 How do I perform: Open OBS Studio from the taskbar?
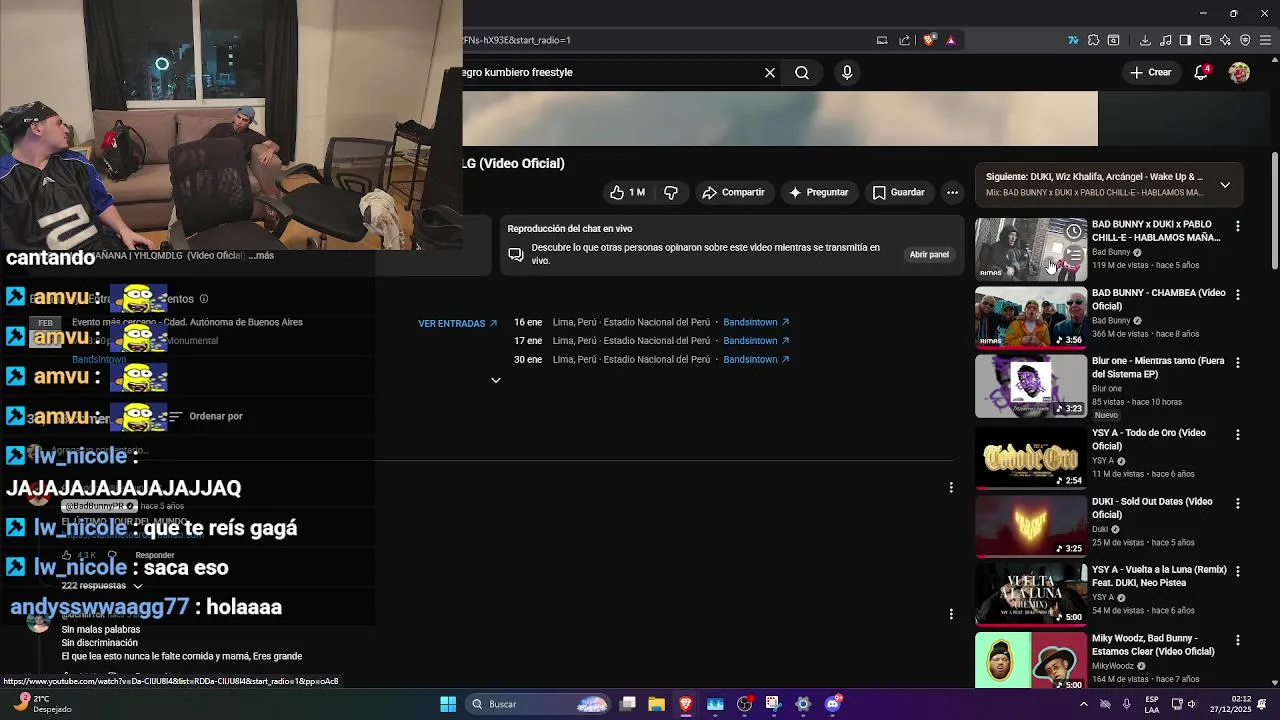745,704
